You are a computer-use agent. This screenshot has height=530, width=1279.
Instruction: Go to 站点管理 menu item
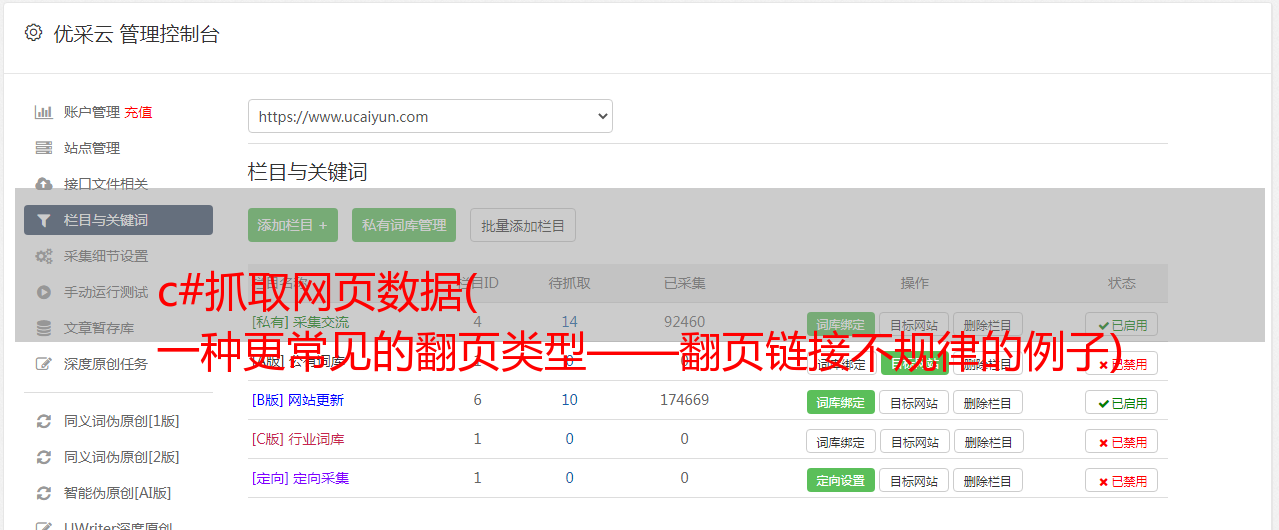tap(92, 148)
